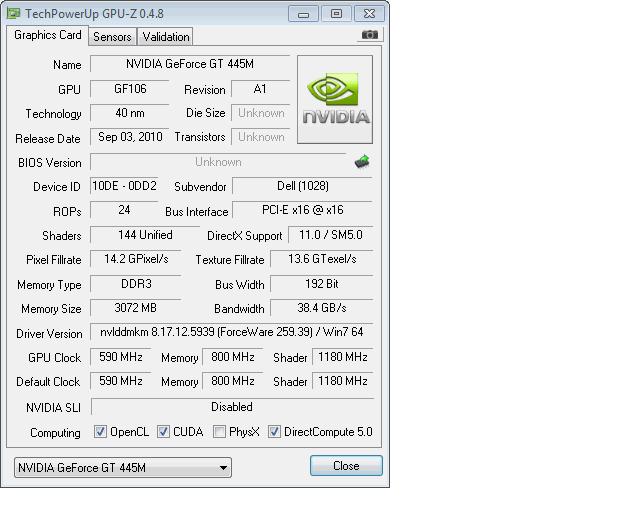Click Shaders field 144 Unified

coord(145,235)
